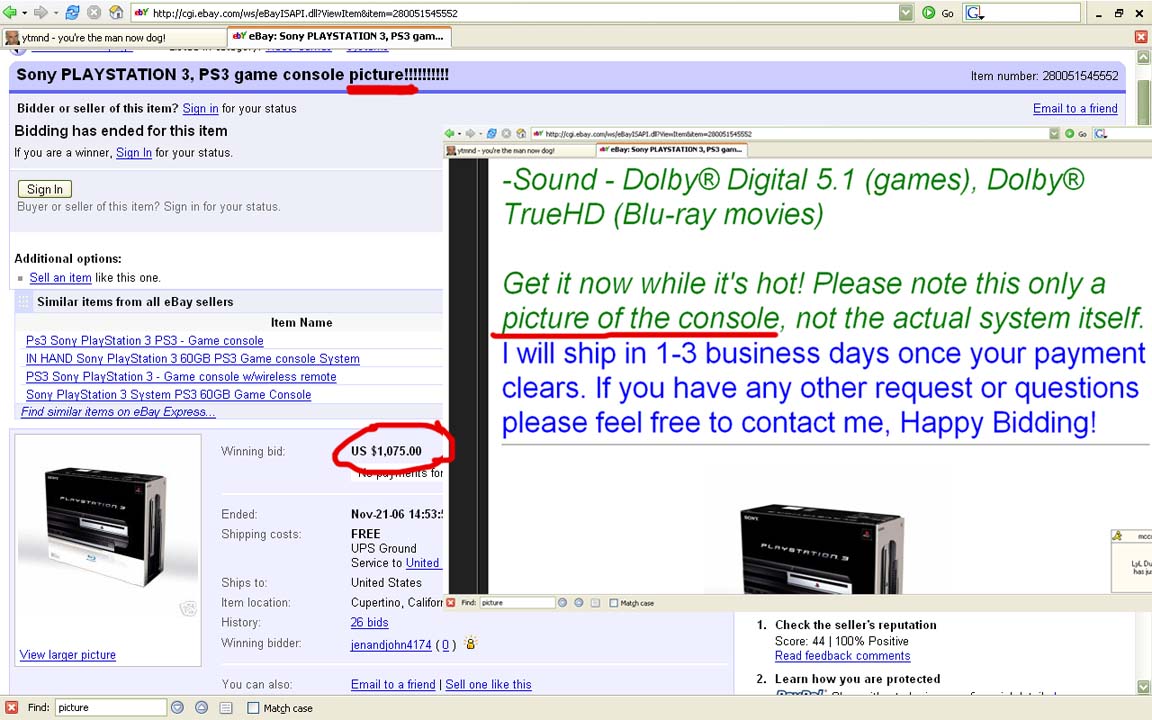Open 'Ps3 Sony PlayStation 3 PS3 - Game console' listing

point(145,341)
